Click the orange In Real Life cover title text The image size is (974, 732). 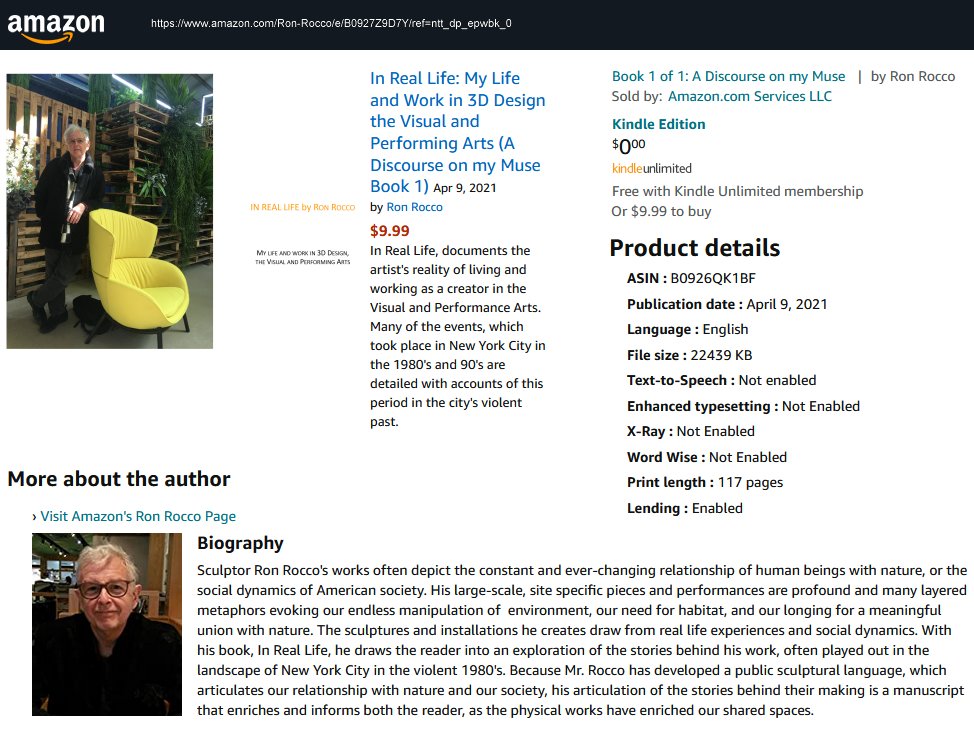(x=302, y=208)
